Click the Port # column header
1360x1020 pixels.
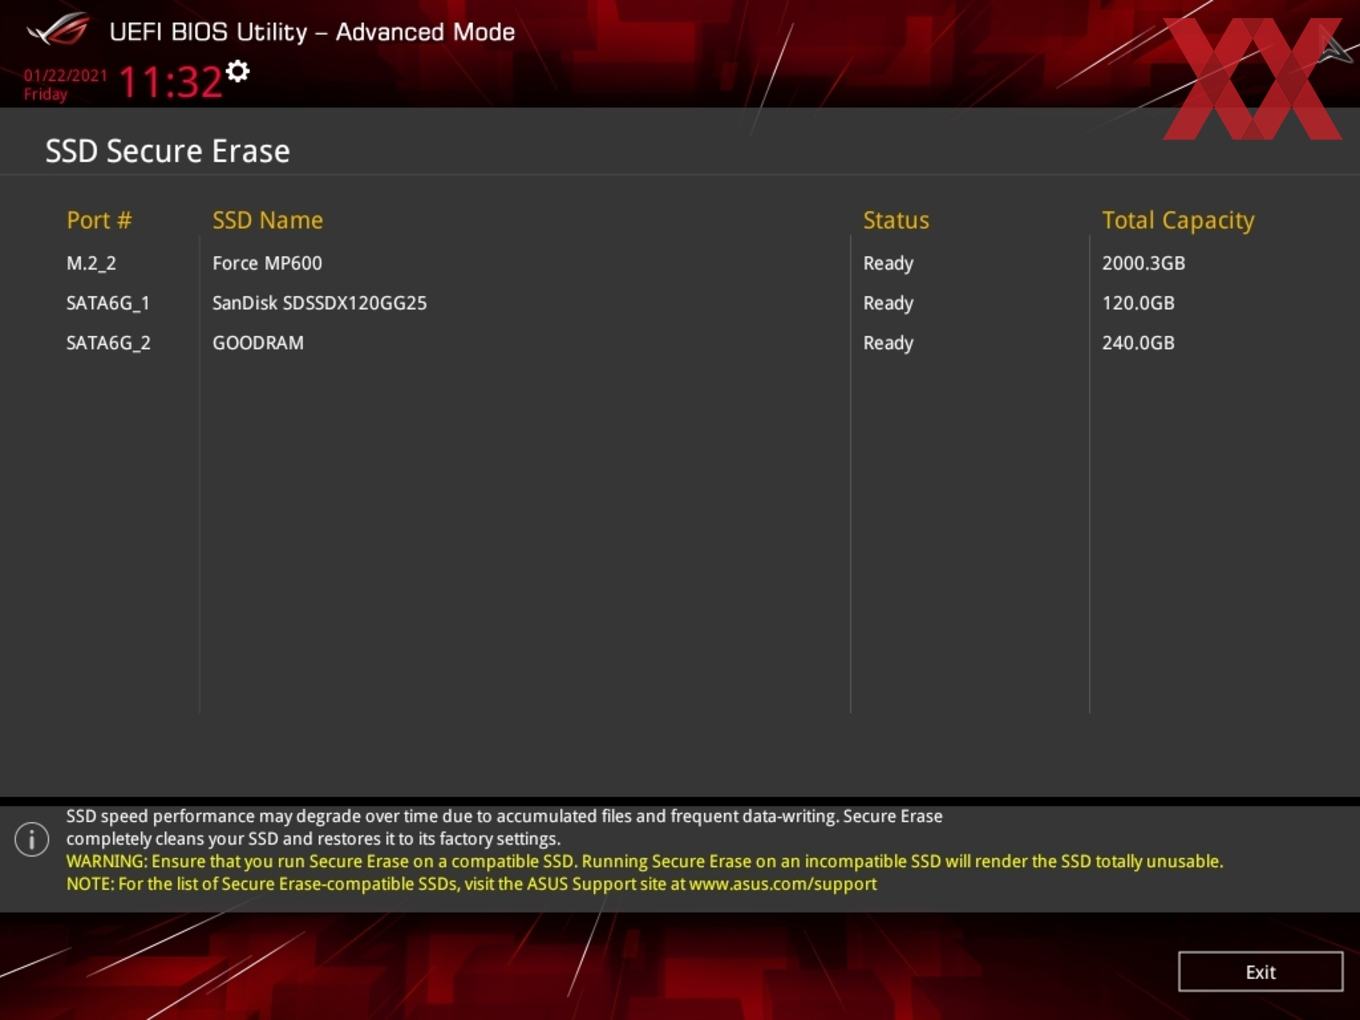pos(99,220)
